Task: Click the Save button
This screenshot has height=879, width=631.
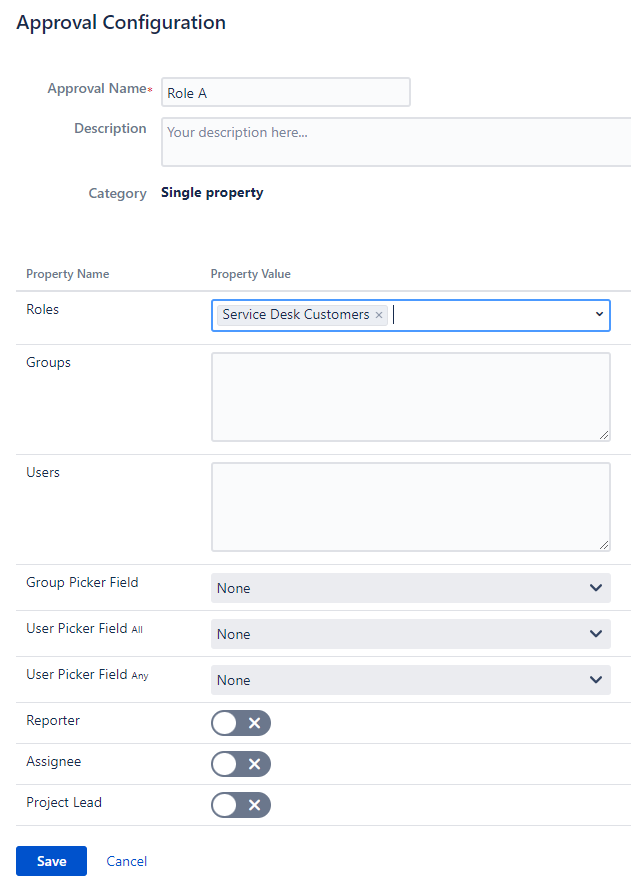Action: coord(51,861)
